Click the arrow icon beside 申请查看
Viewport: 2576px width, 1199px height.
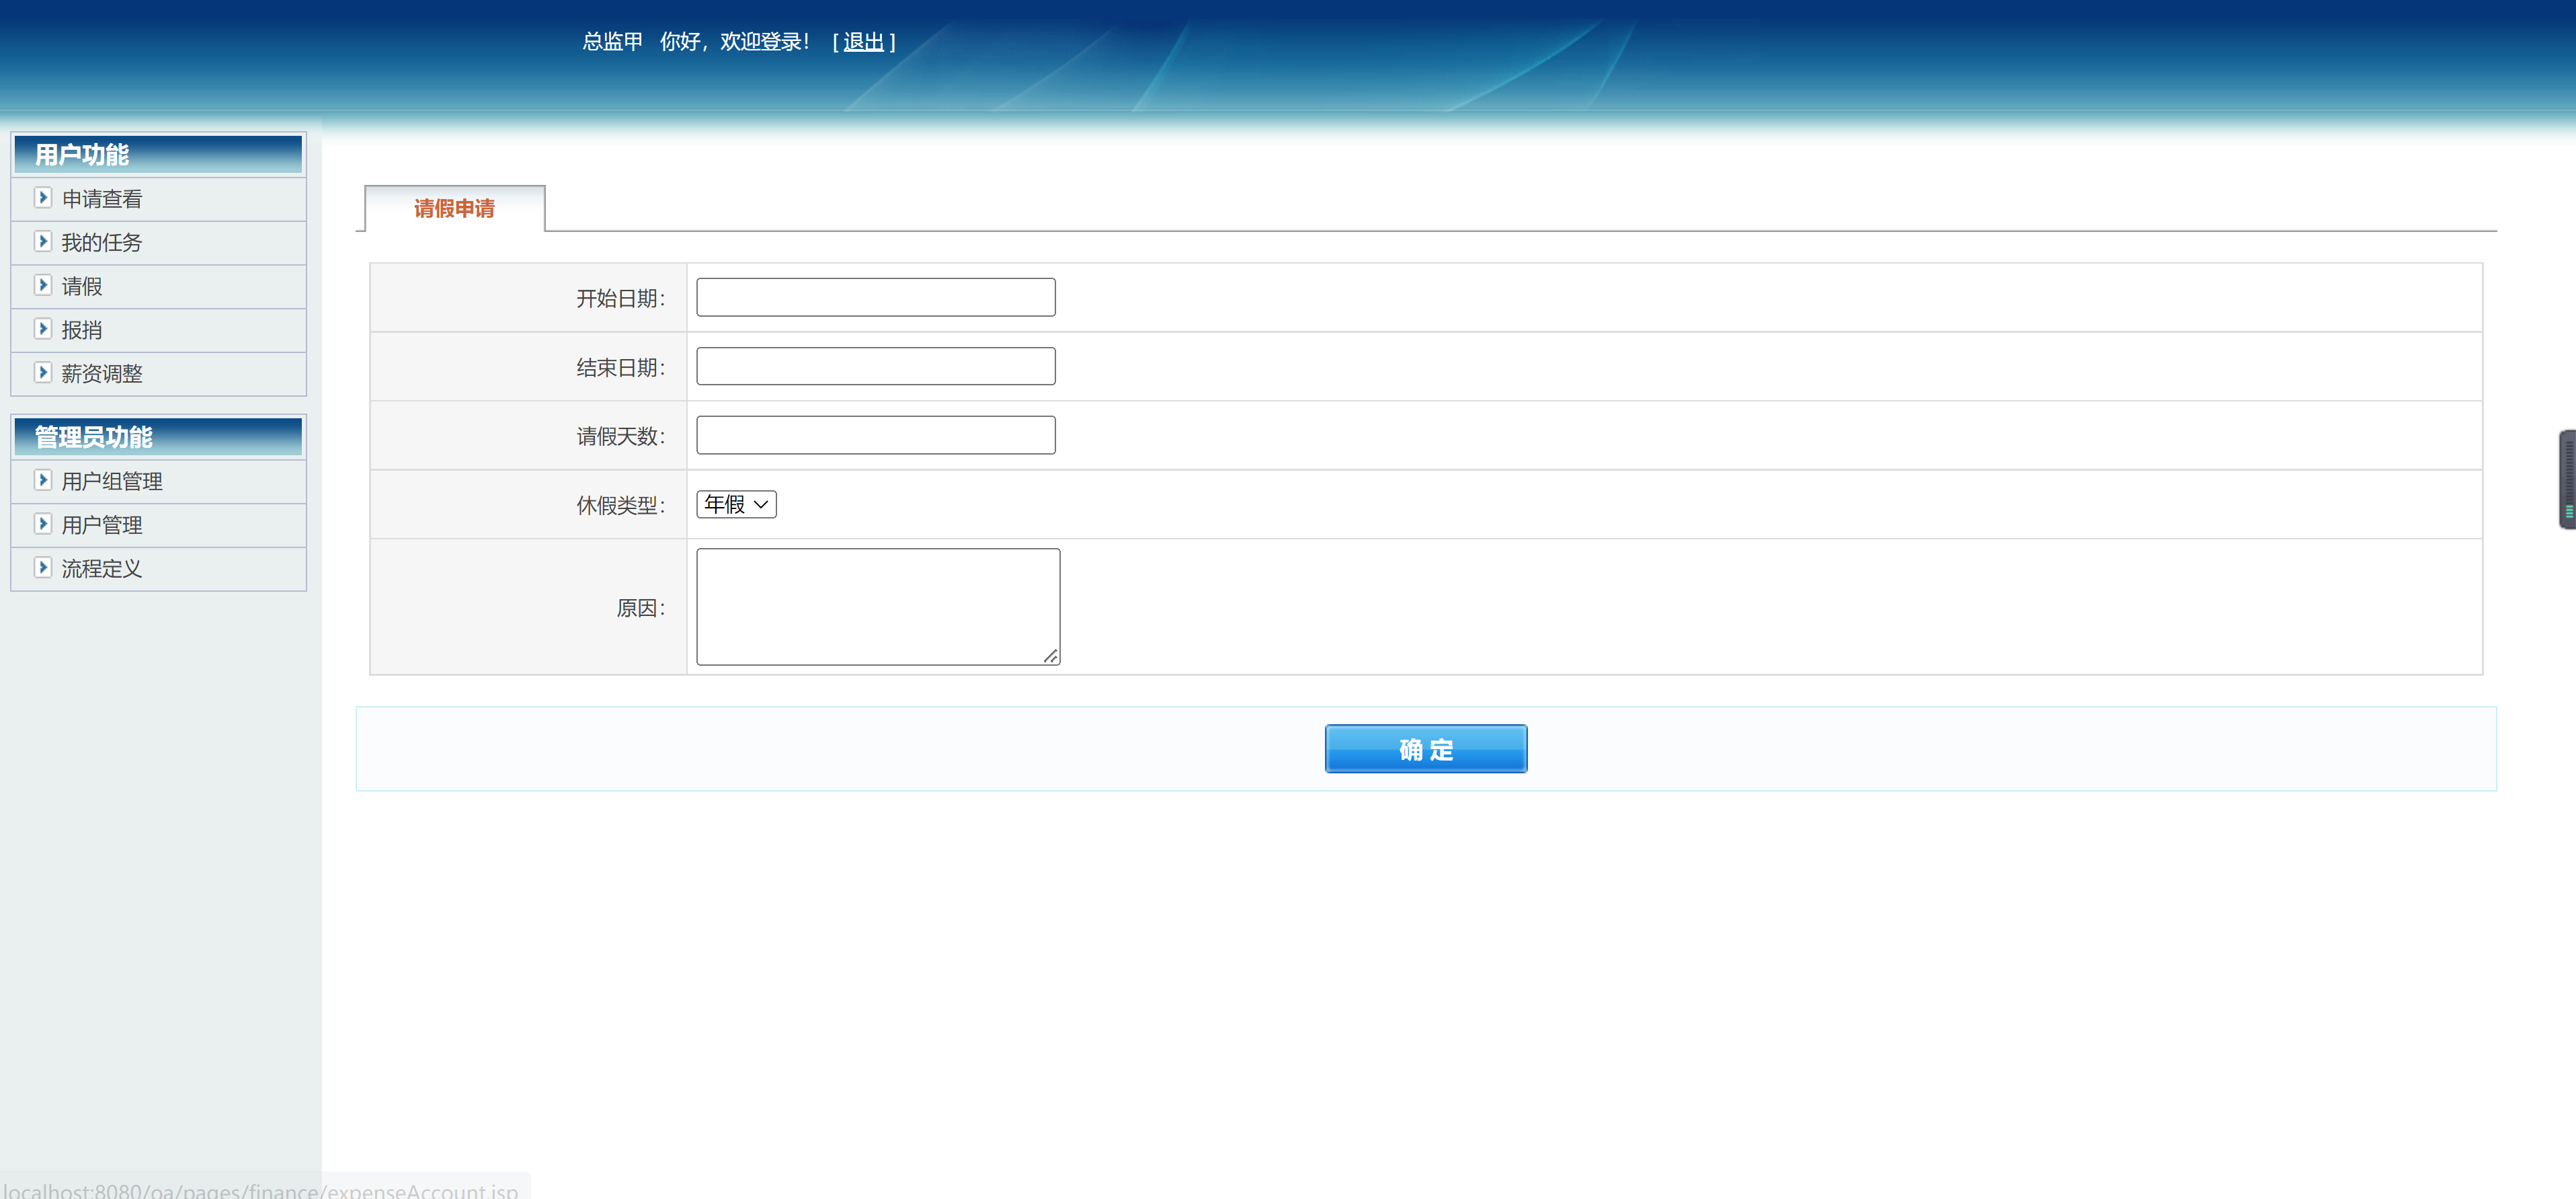43,198
